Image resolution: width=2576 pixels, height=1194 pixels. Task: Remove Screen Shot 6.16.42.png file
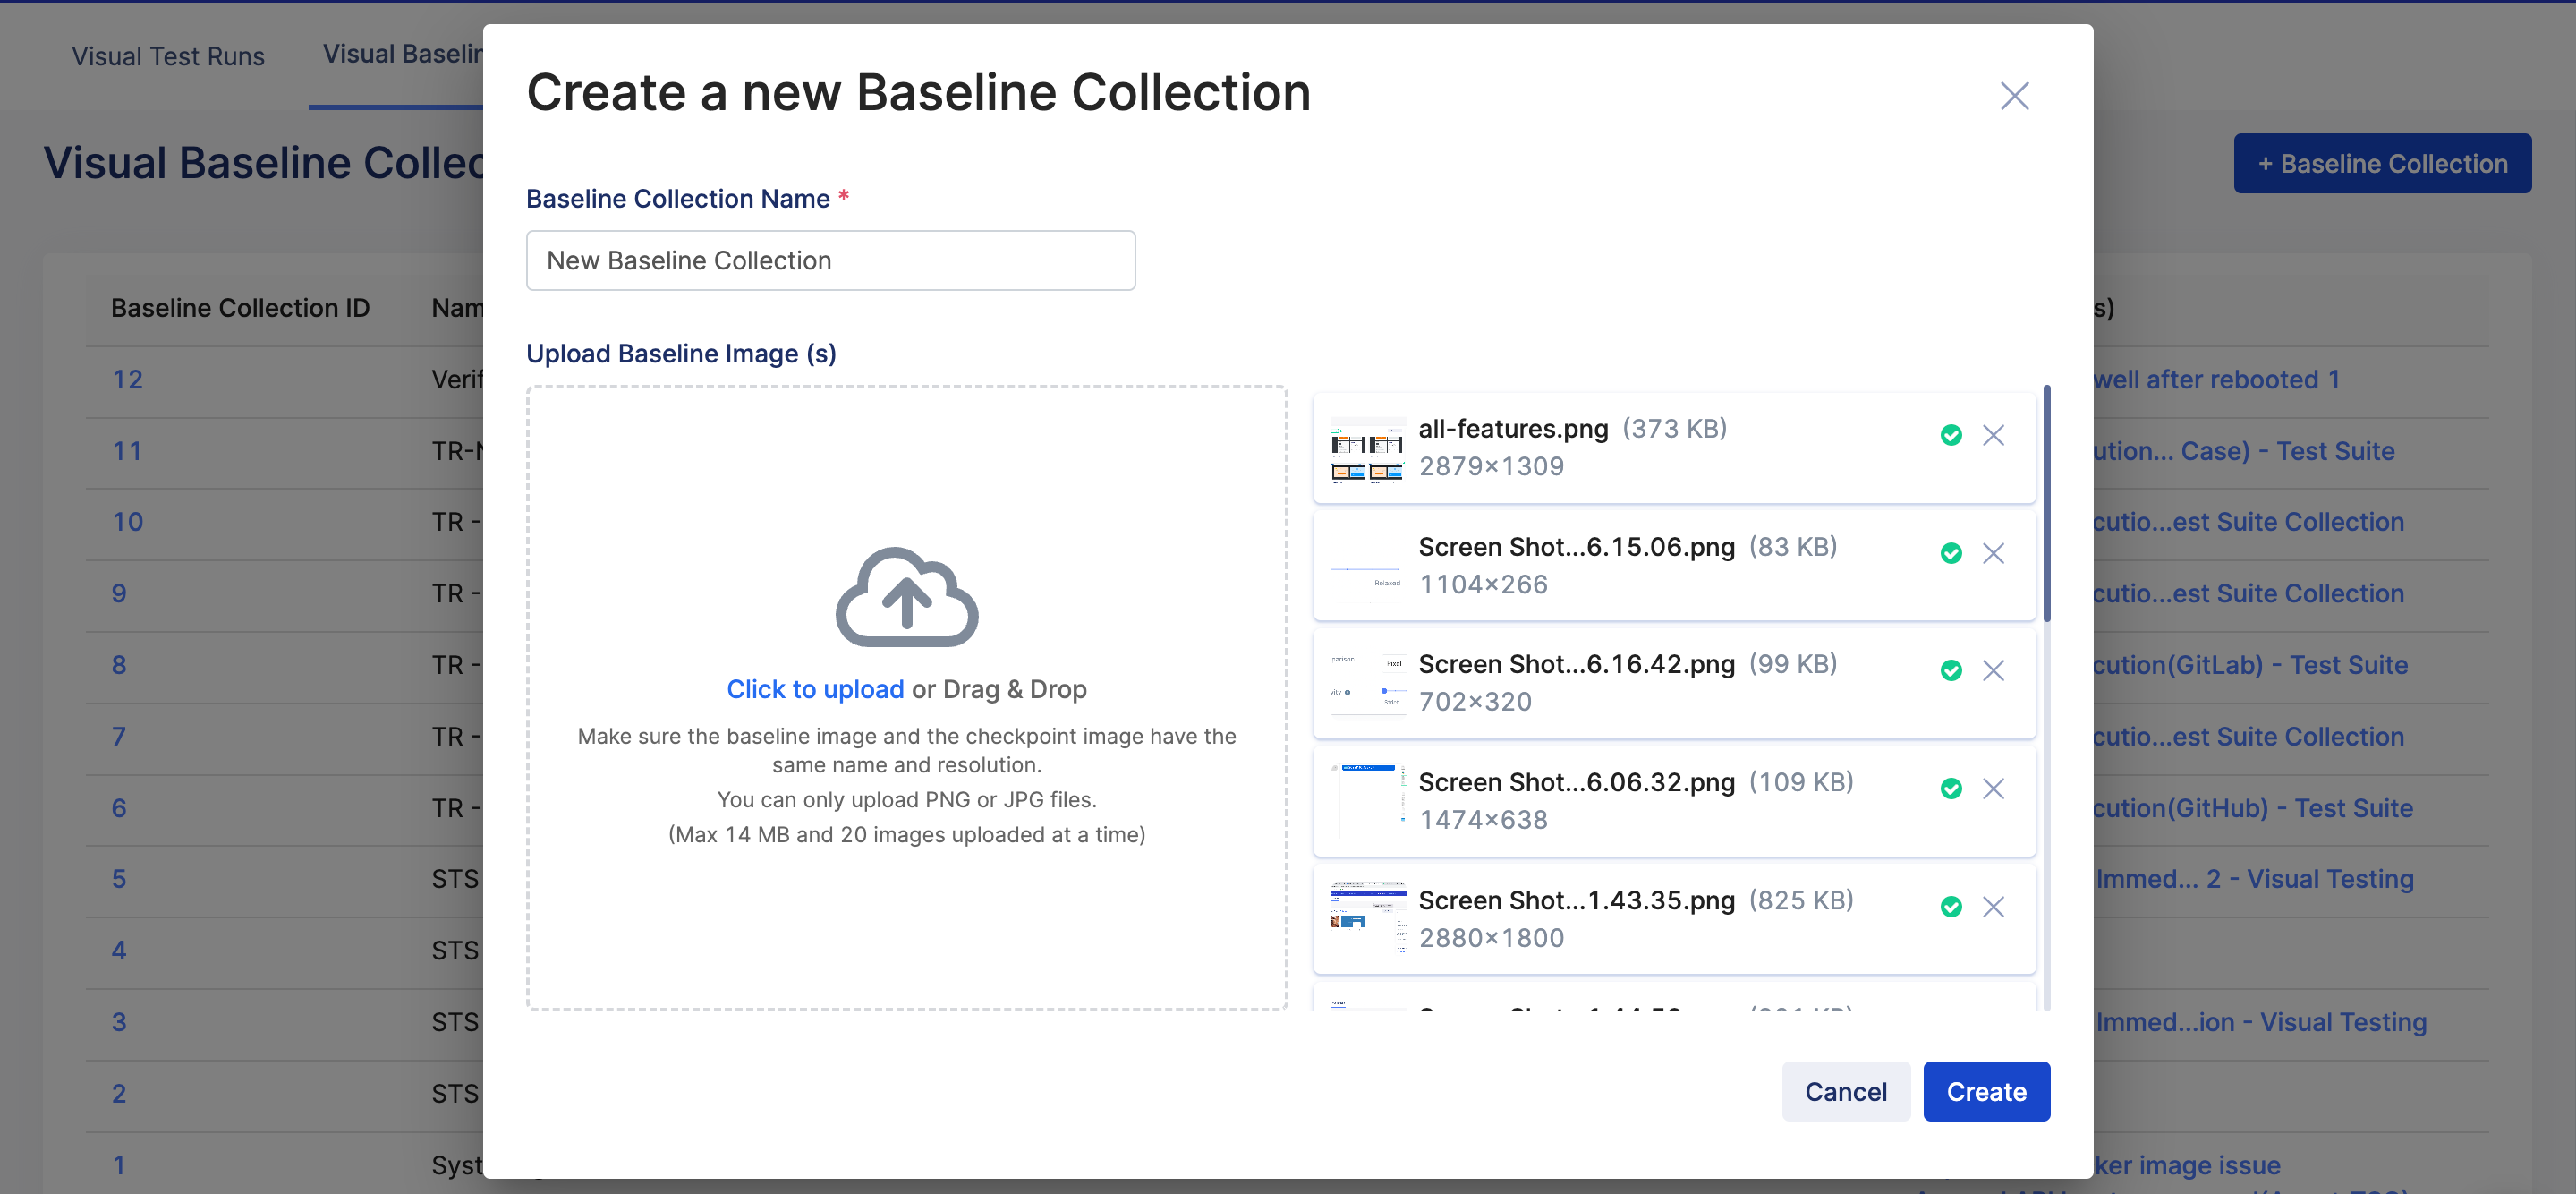[1993, 671]
